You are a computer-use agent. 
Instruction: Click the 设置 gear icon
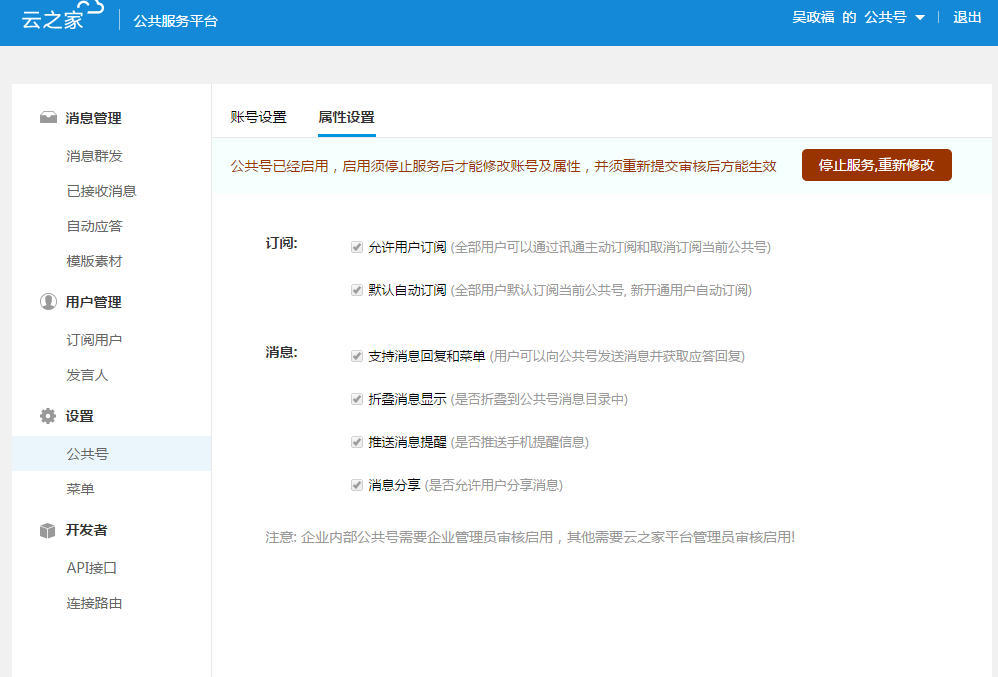[x=48, y=416]
